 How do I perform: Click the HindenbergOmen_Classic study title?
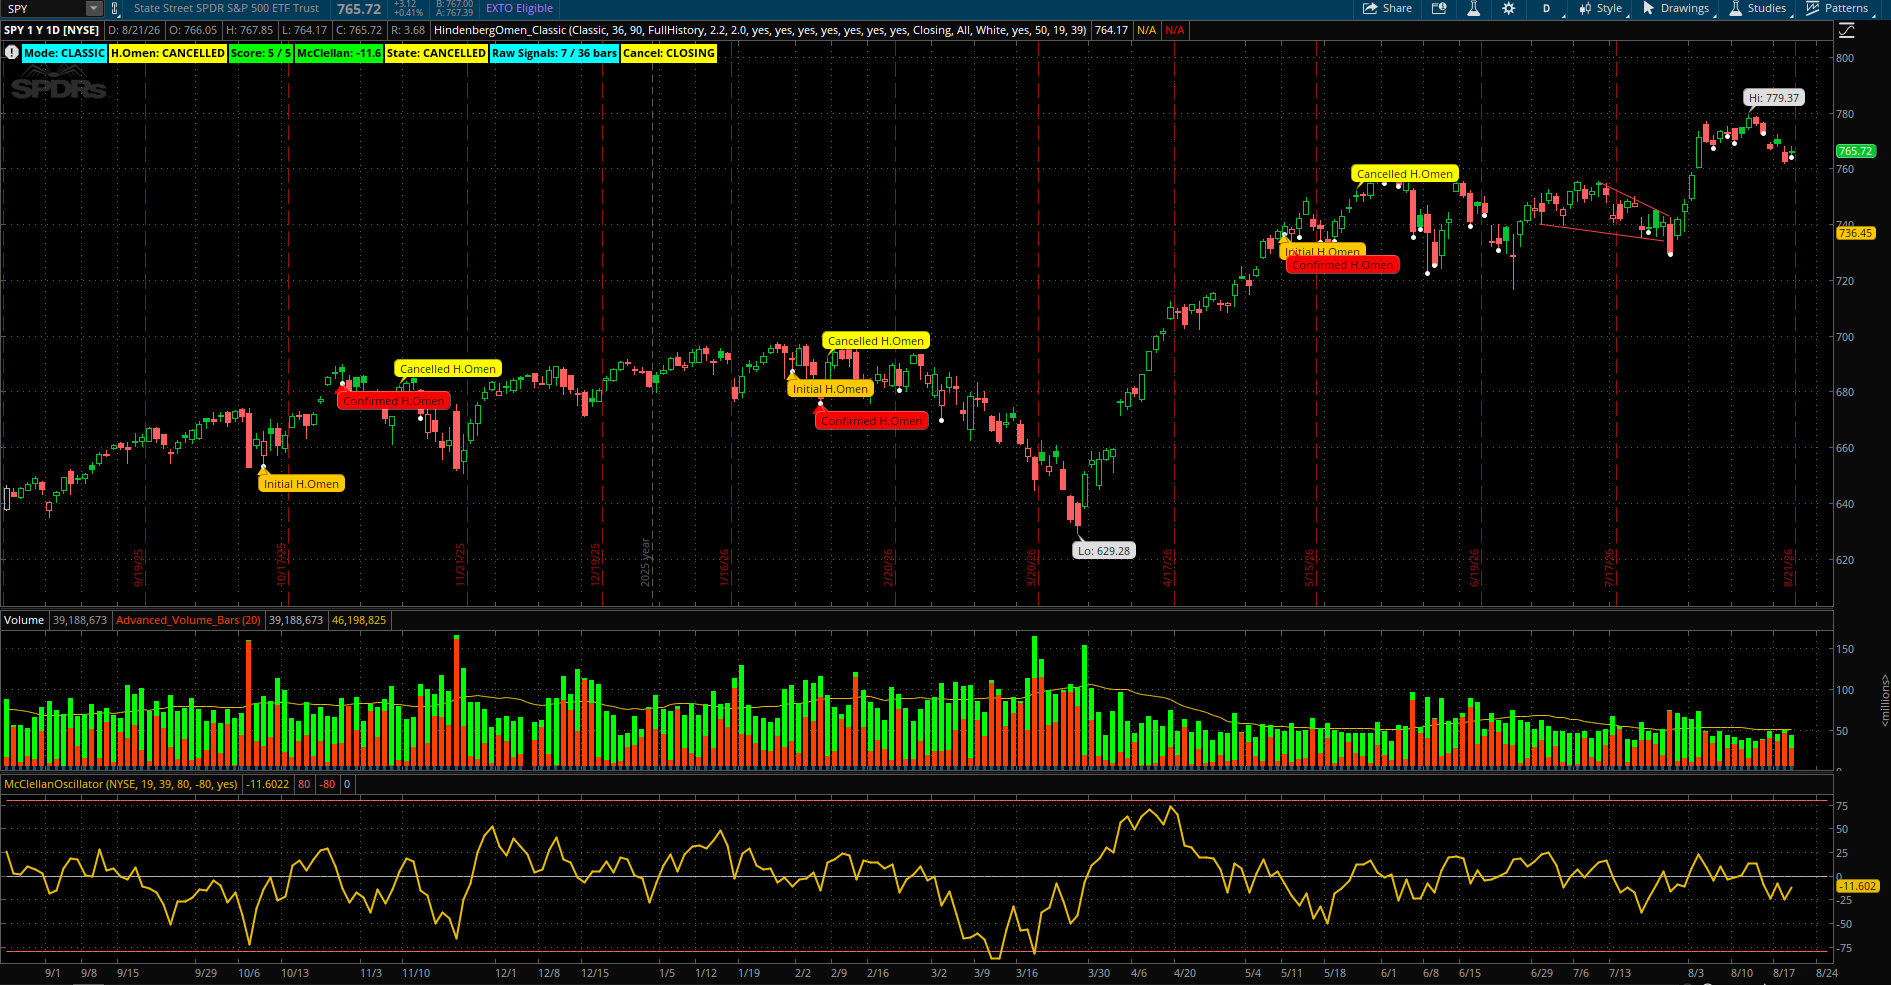point(760,30)
